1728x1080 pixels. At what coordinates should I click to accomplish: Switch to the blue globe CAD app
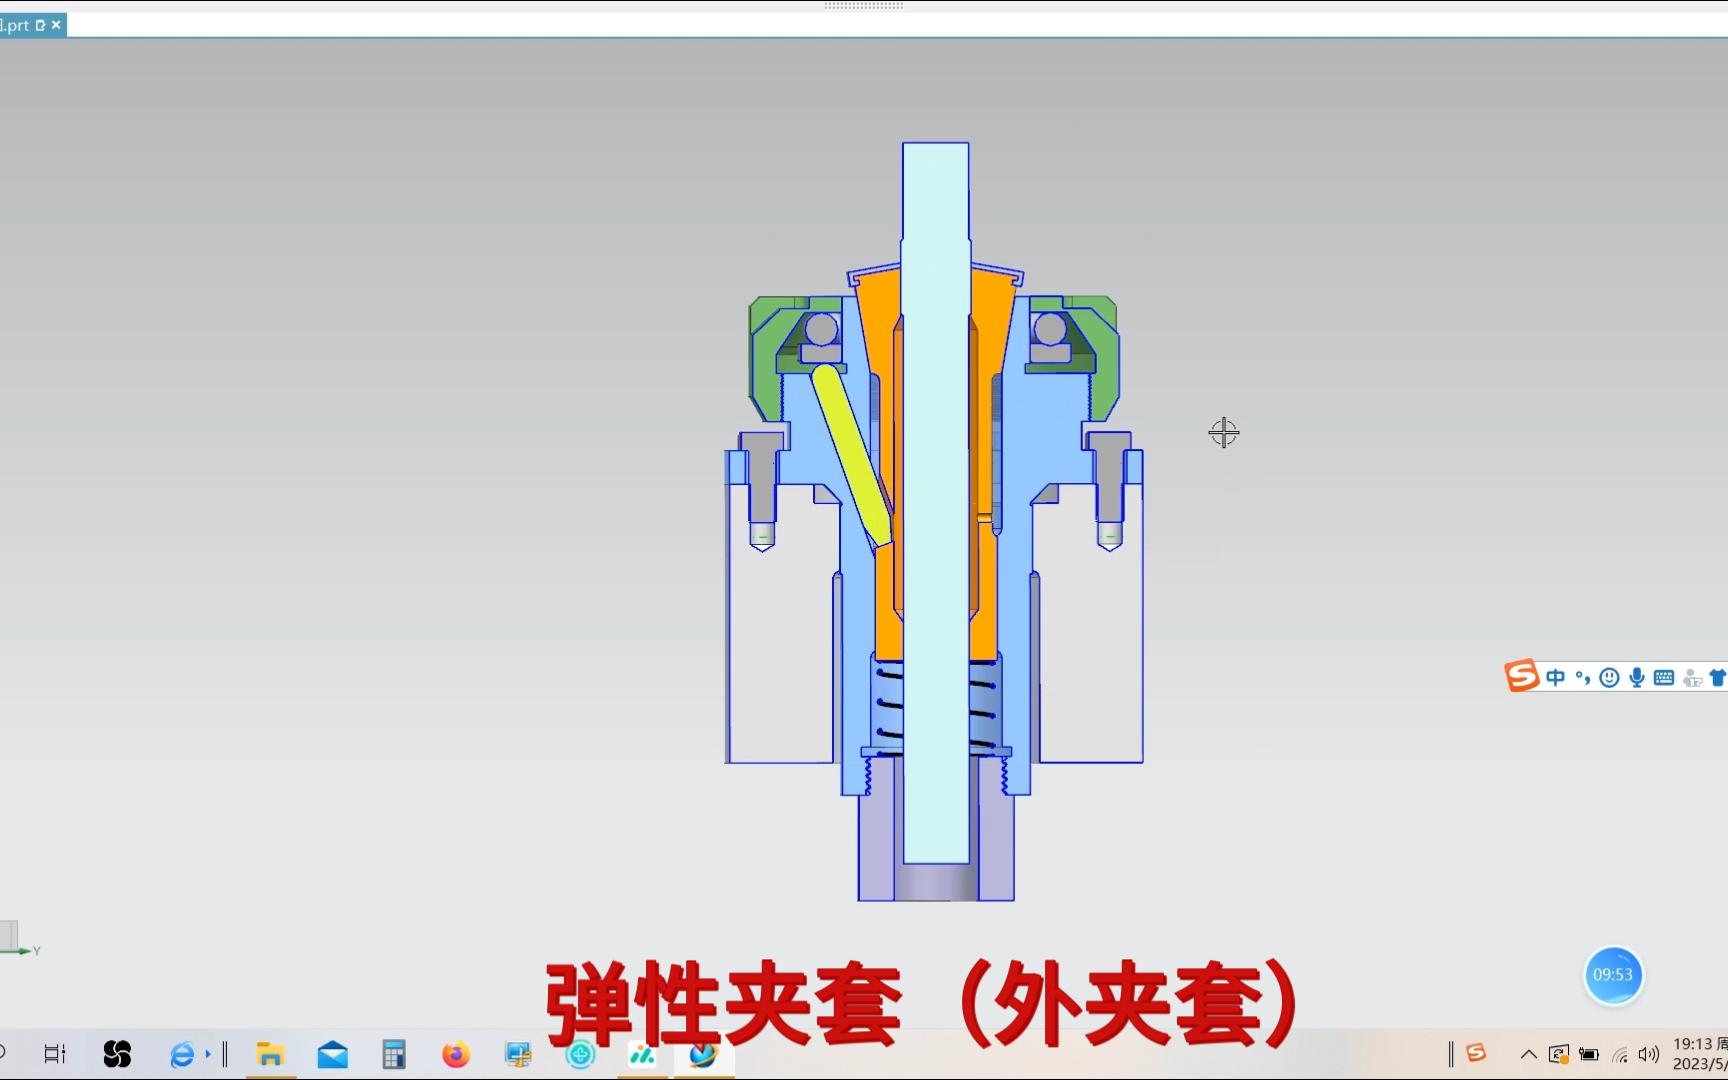704,1054
